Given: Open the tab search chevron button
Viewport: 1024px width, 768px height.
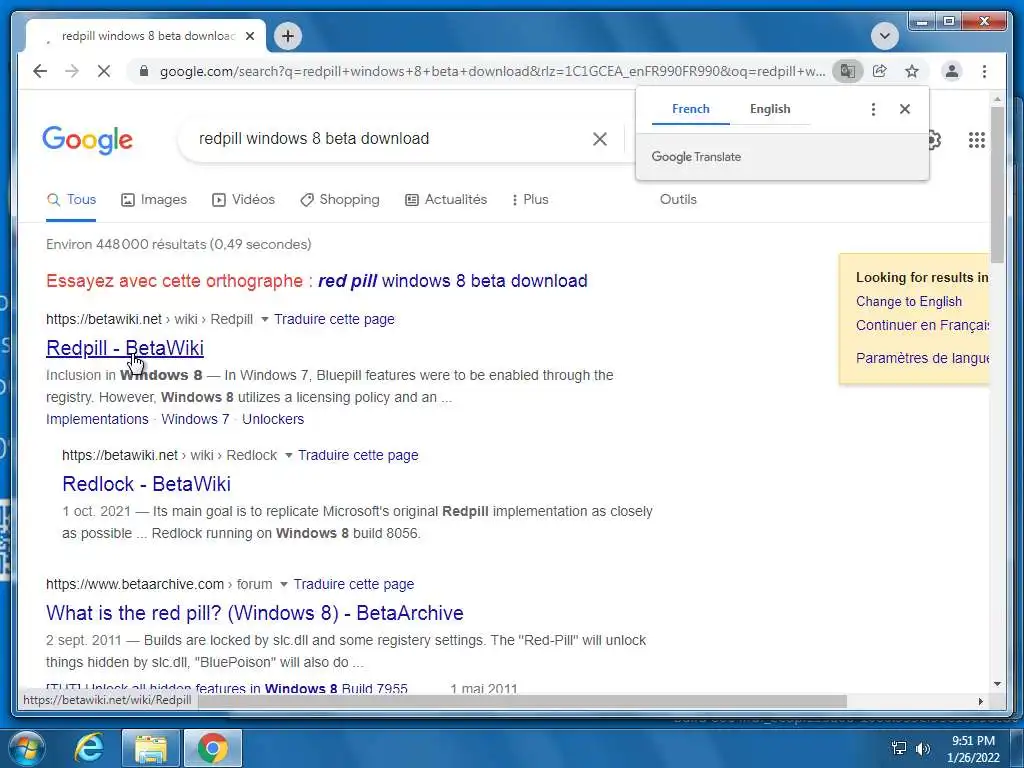Looking at the screenshot, I should coord(885,36).
